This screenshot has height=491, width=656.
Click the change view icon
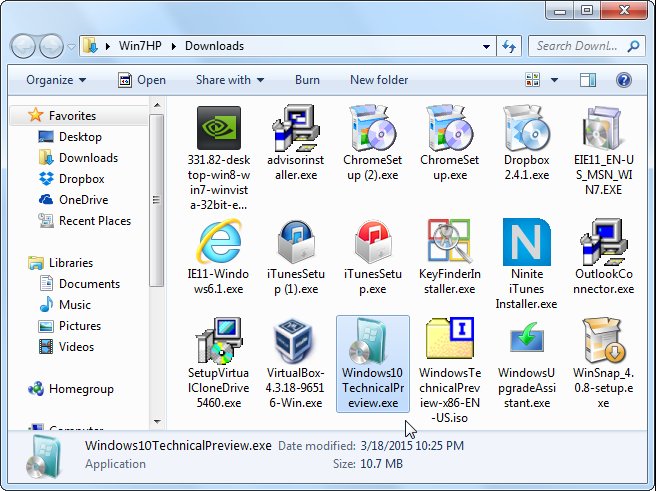[x=533, y=80]
